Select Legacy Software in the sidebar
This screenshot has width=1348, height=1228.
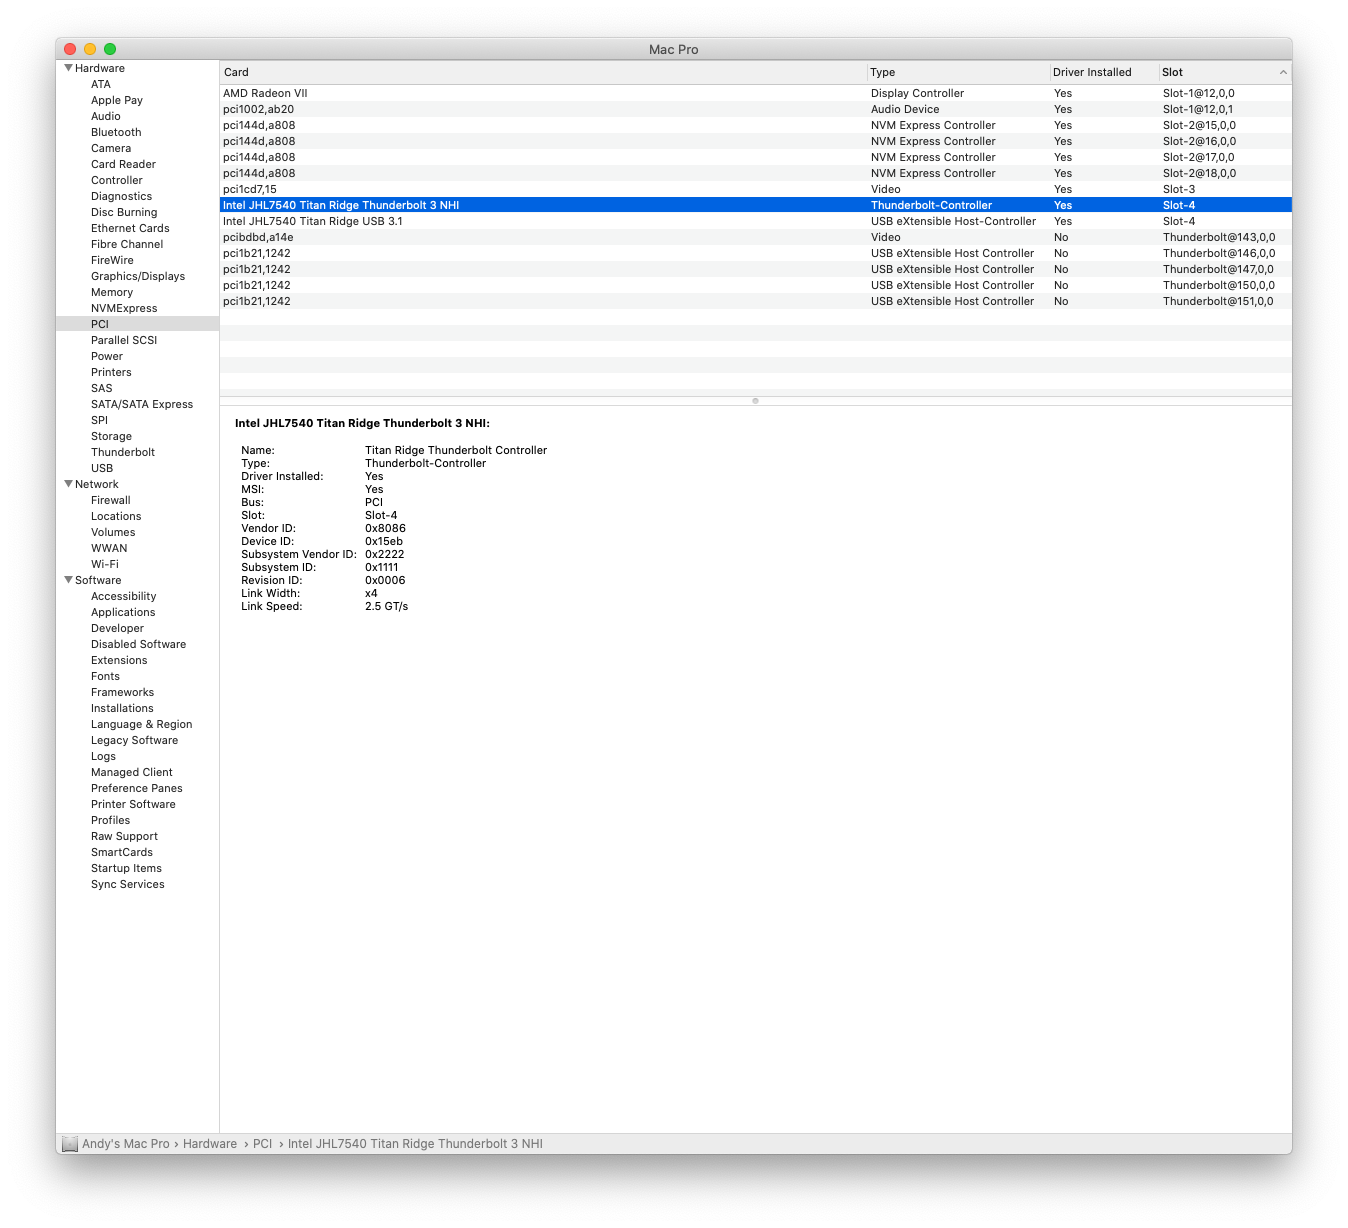pyautogui.click(x=135, y=740)
